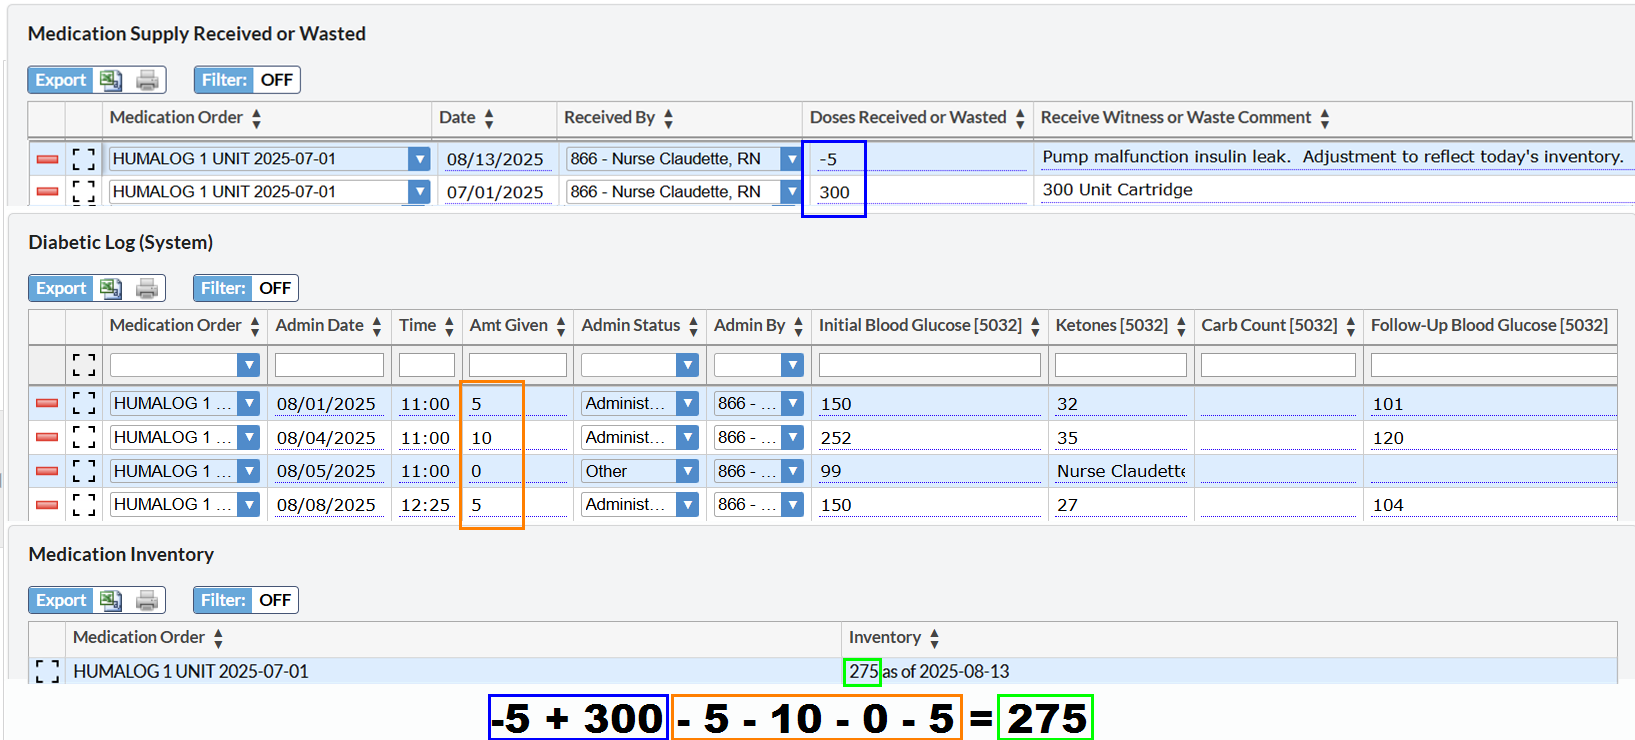Expand the 08/13/2025 supply record
The width and height of the screenshot is (1635, 740).
84,159
